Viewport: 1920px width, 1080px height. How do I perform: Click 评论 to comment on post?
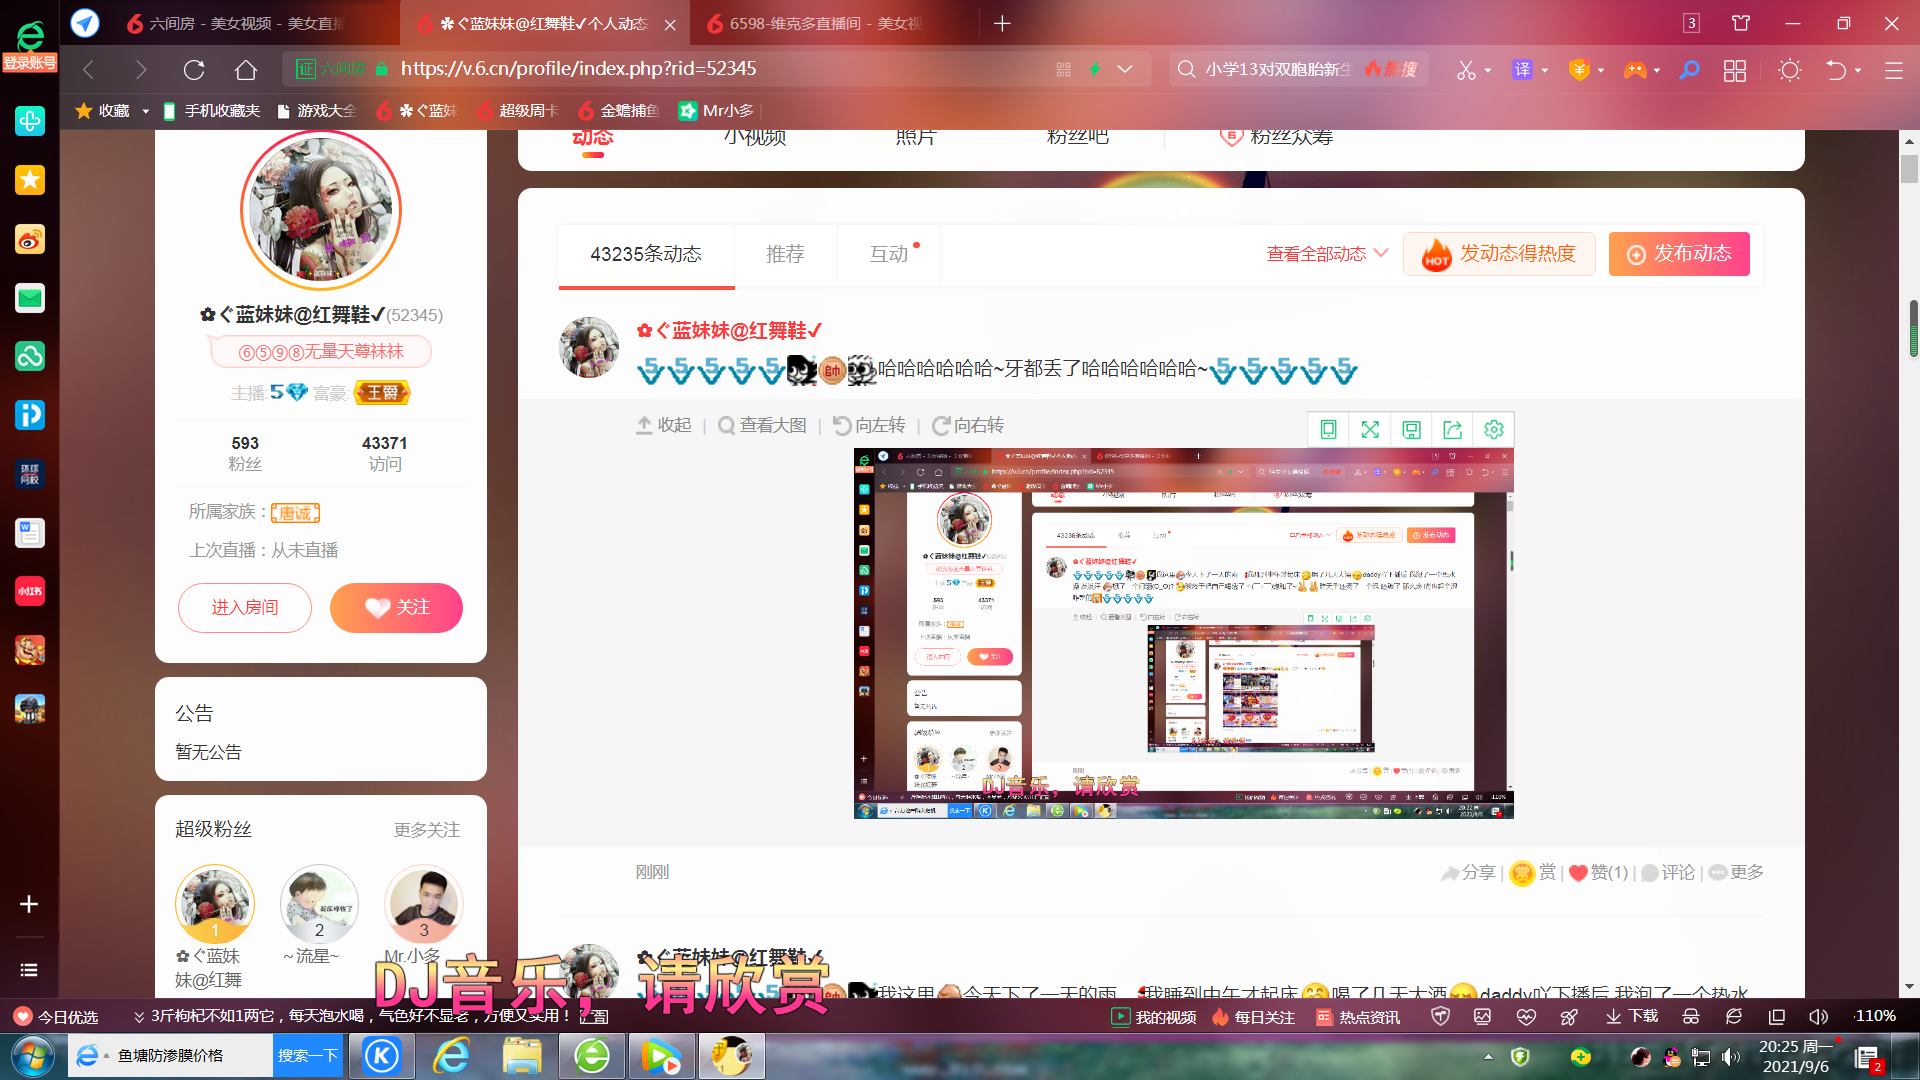[x=1668, y=872]
